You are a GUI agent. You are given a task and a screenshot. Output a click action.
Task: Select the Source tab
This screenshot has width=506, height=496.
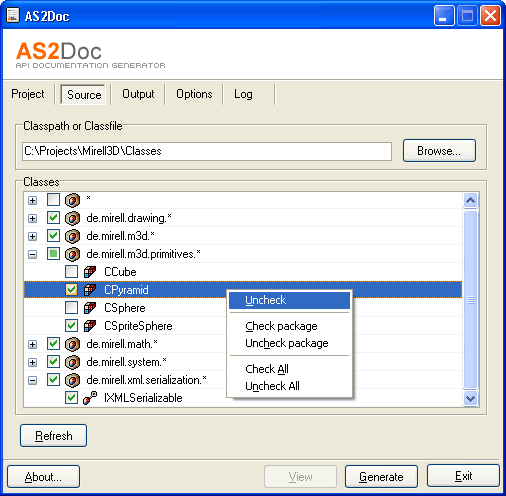point(84,95)
